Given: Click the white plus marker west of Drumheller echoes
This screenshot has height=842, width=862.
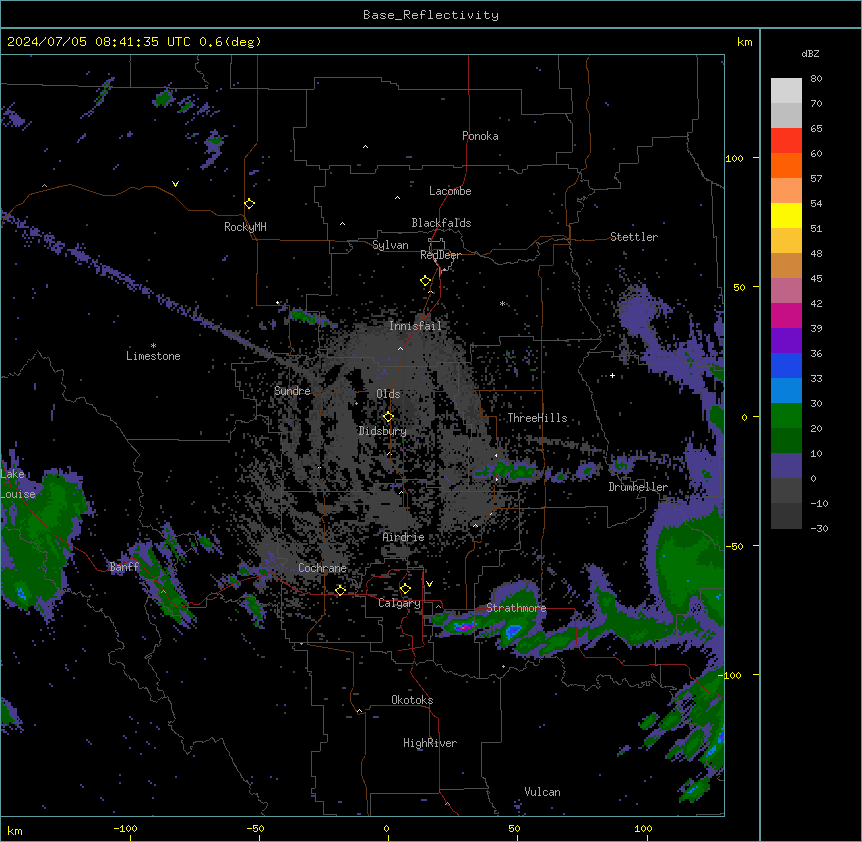Looking at the screenshot, I should coord(612,375).
